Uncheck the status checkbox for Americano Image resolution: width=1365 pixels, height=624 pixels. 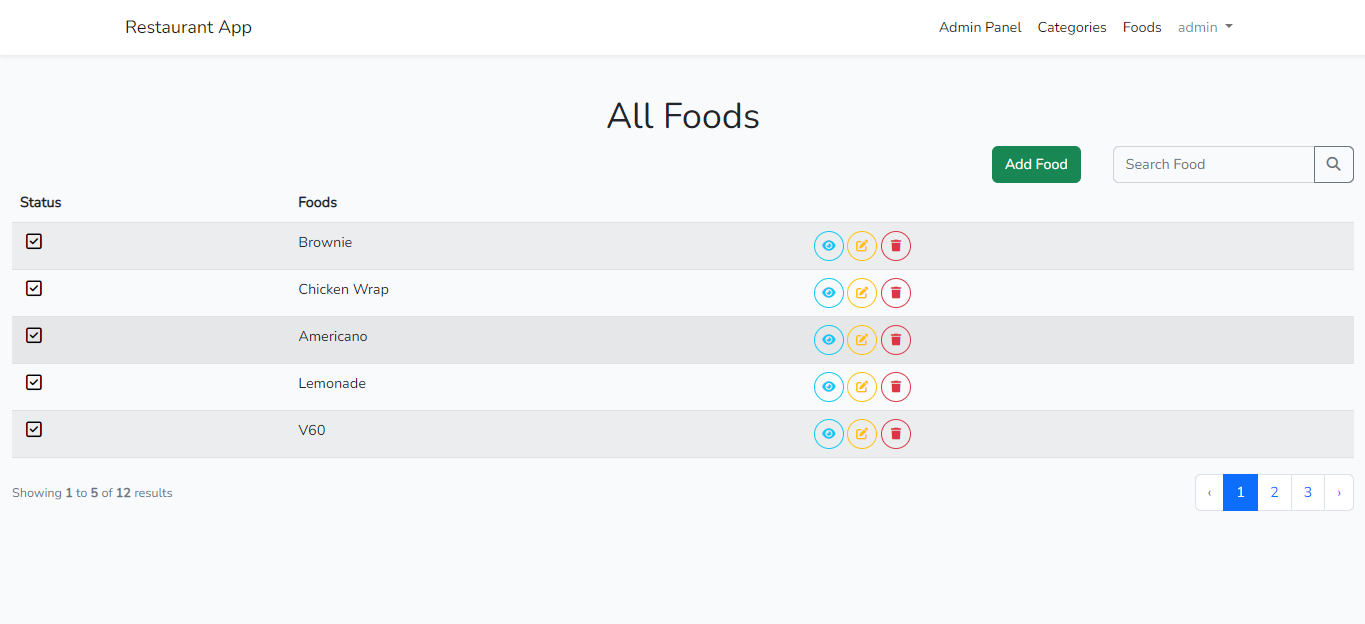[x=33, y=335]
